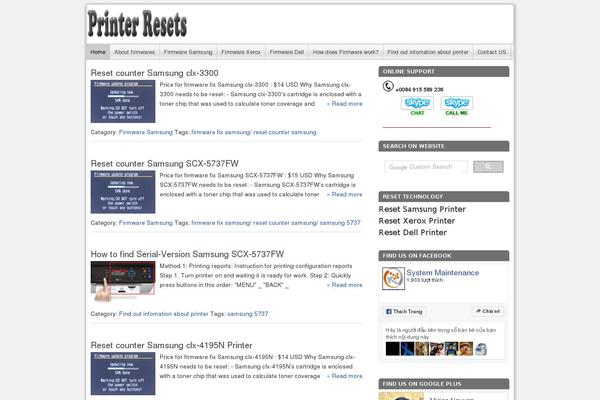The width and height of the screenshot is (600, 400).
Task: Like page with Thích Trang button
Action: pyautogui.click(x=404, y=312)
